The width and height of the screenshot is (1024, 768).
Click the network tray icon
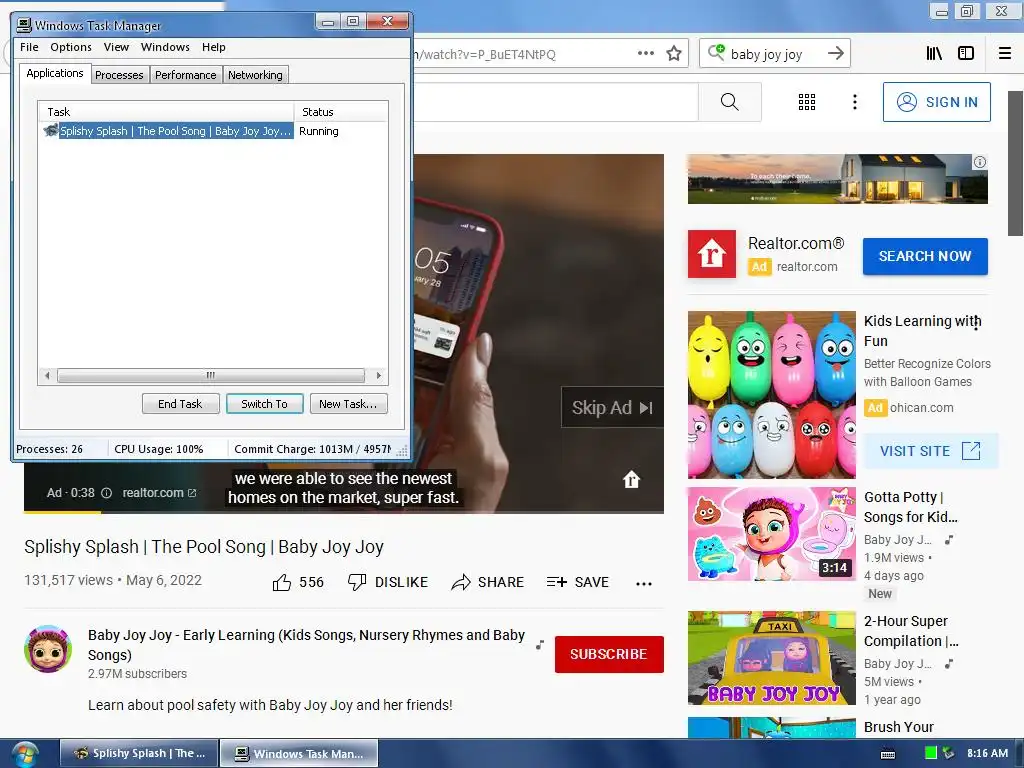(948, 753)
